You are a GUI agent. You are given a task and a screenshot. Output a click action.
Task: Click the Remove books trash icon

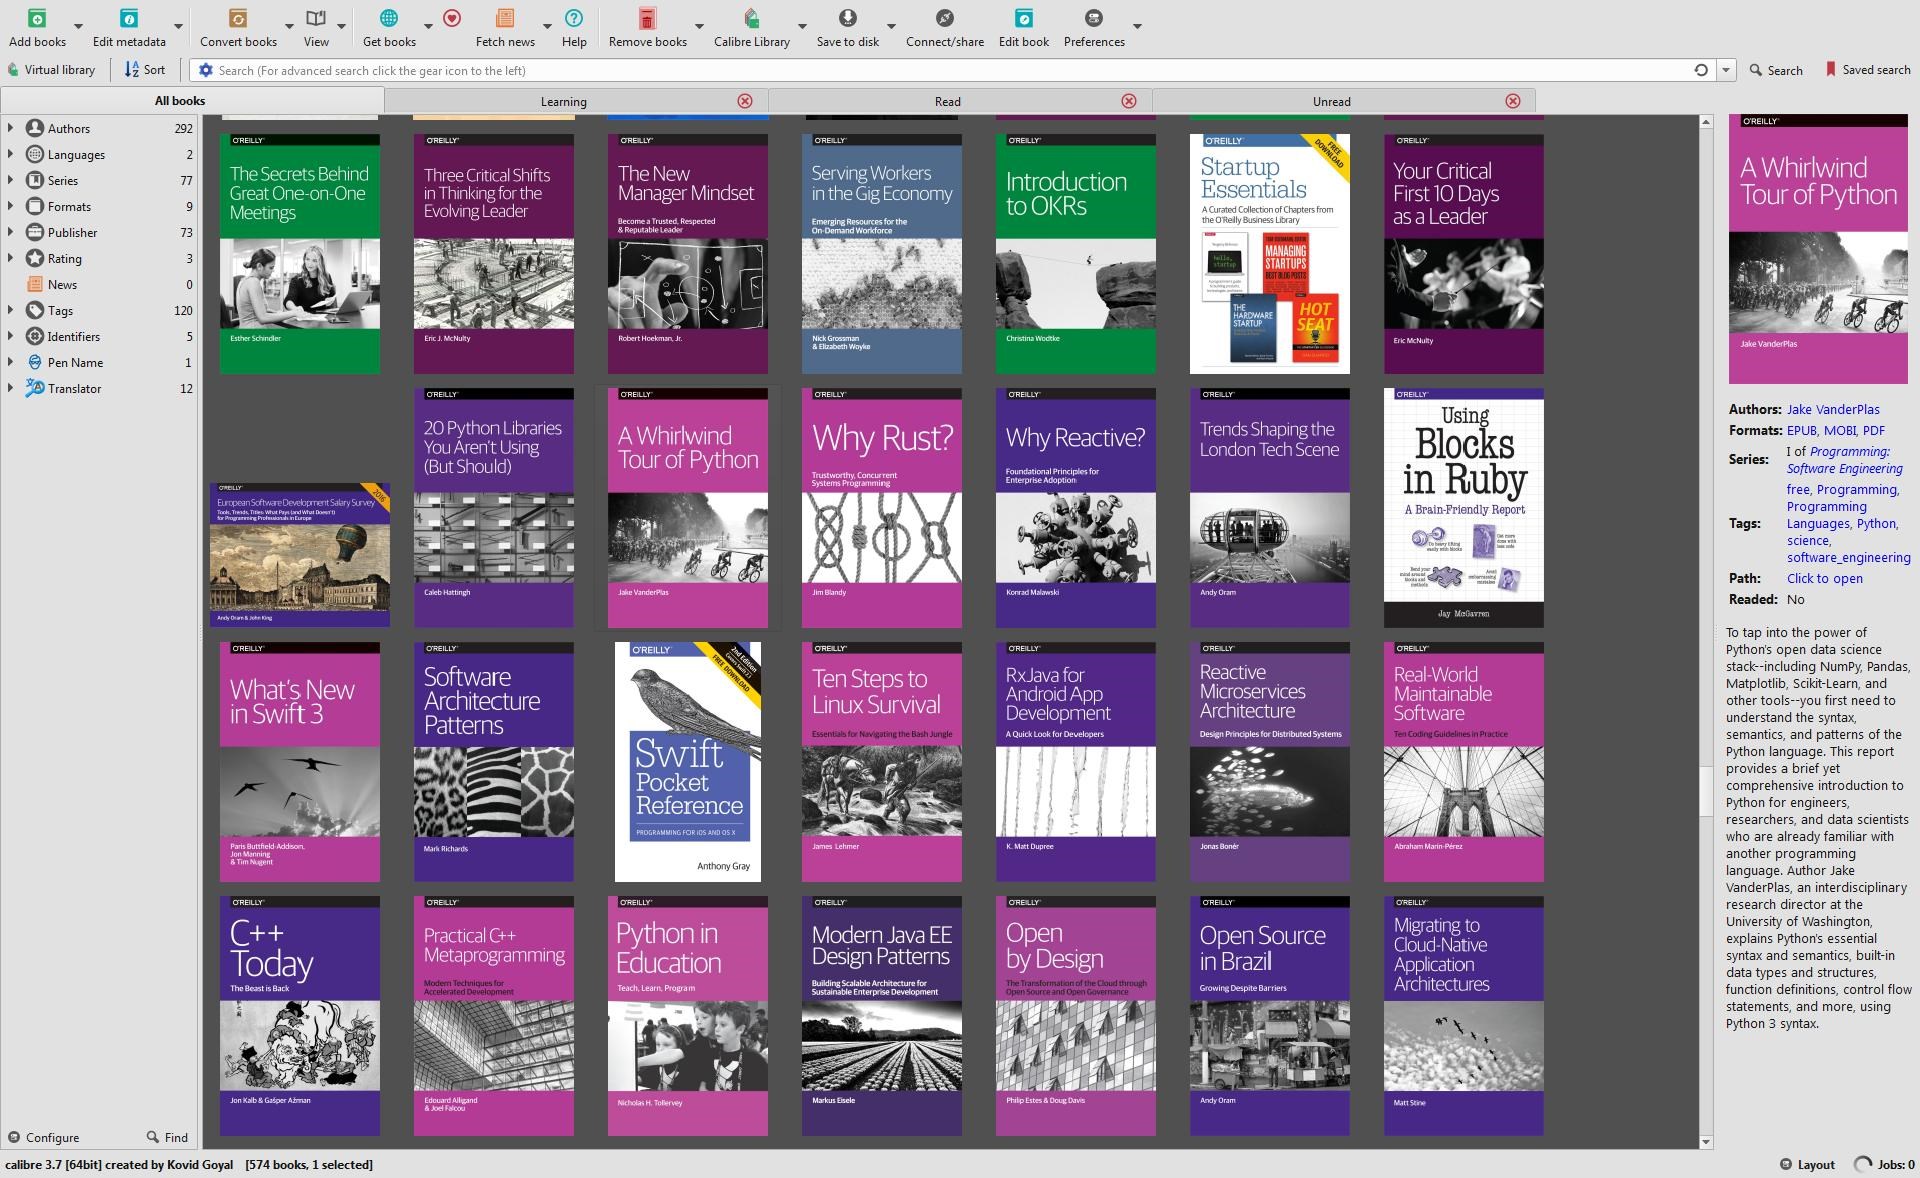[x=647, y=19]
